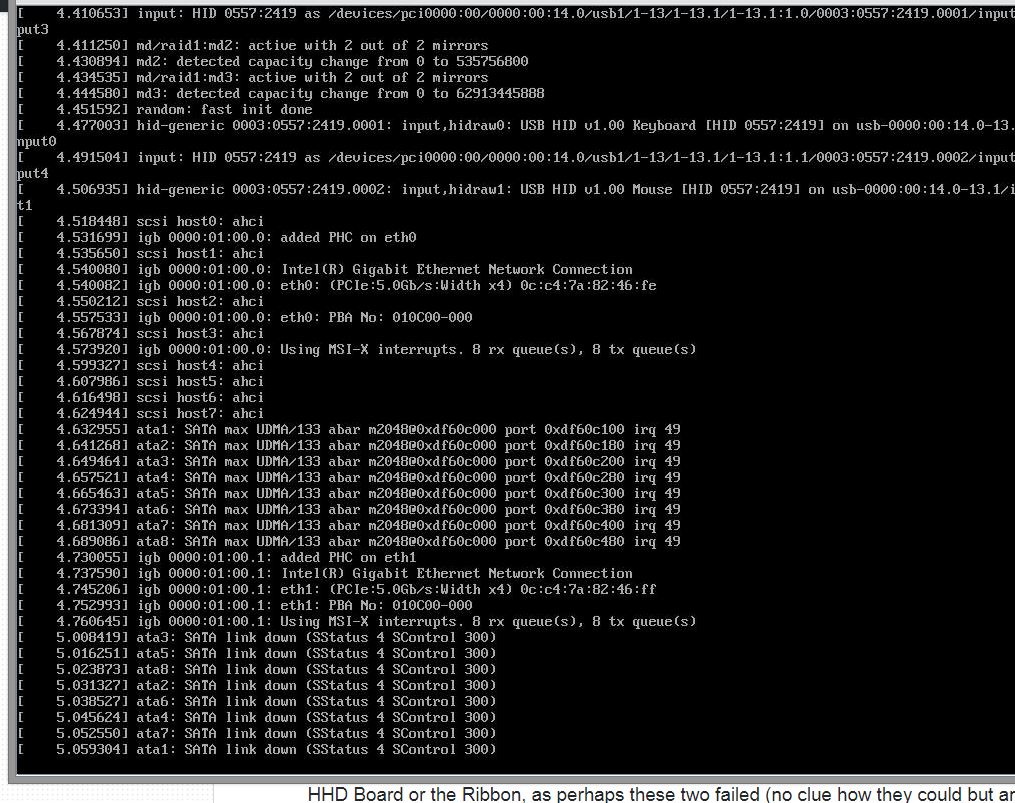Click 'ata7: SATA link down' line
This screenshot has height=803, width=1015.
[x=257, y=734]
